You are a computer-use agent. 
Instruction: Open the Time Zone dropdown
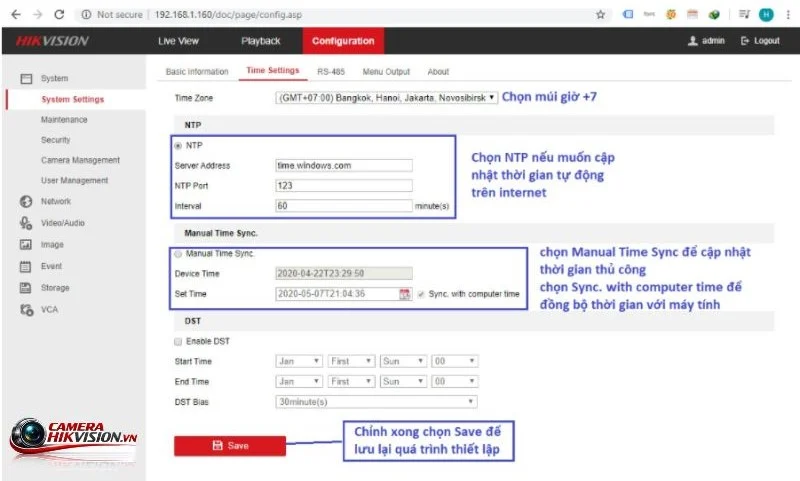[386, 97]
